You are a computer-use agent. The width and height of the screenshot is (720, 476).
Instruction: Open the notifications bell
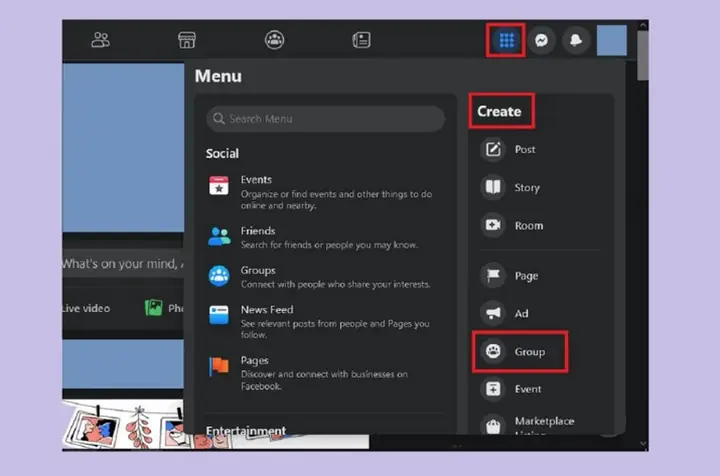click(x=576, y=40)
